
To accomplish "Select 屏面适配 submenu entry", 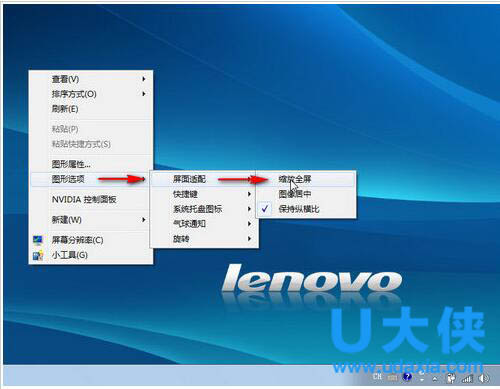I will click(x=204, y=179).
